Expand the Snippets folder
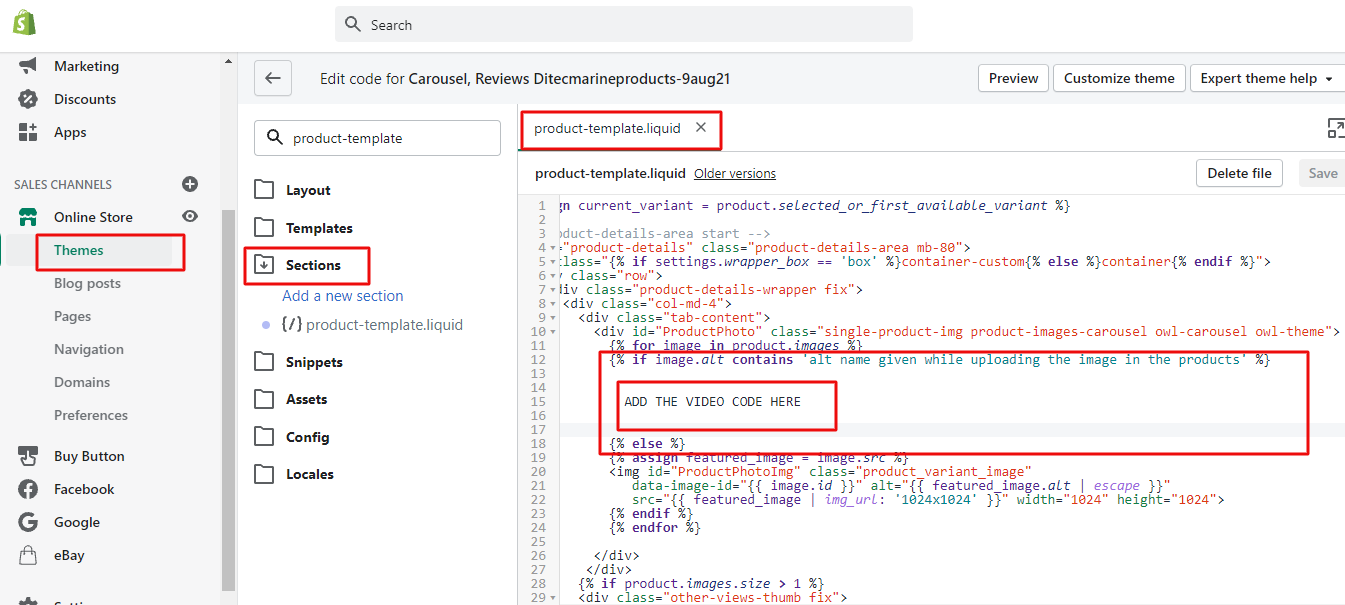This screenshot has height=605, width=1345. pyautogui.click(x=264, y=362)
